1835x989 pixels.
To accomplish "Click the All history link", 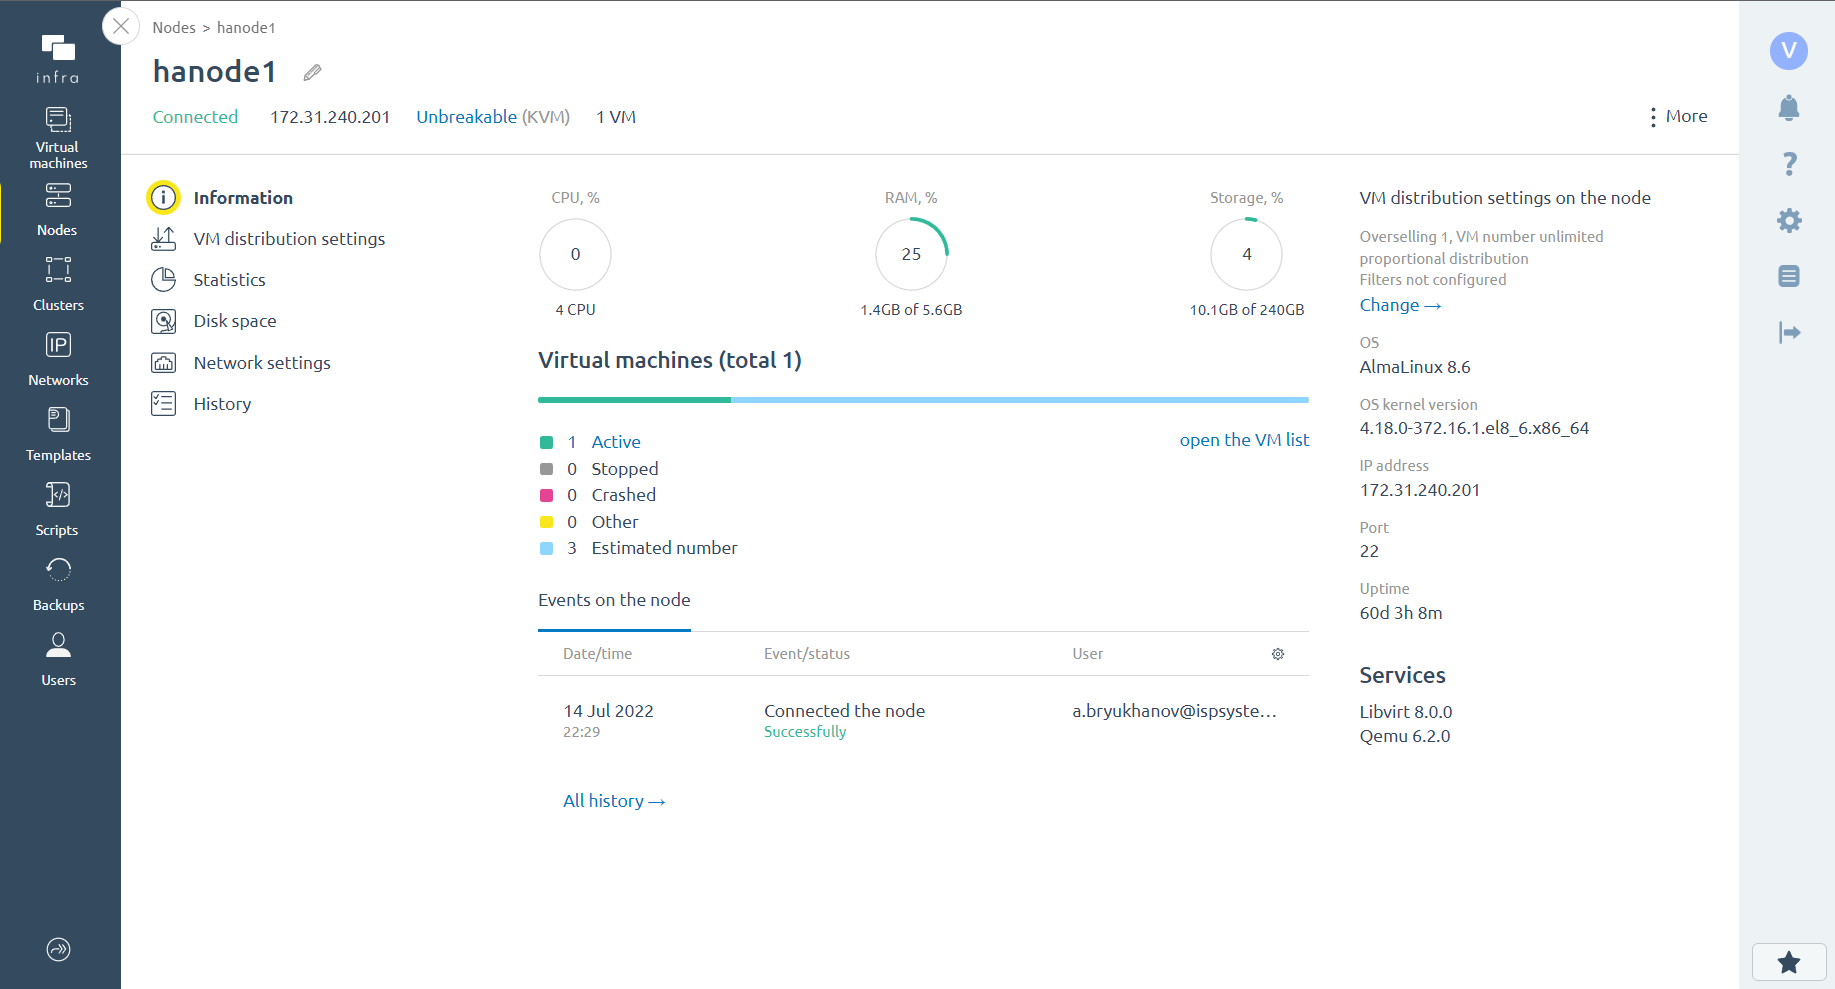I will click(613, 801).
